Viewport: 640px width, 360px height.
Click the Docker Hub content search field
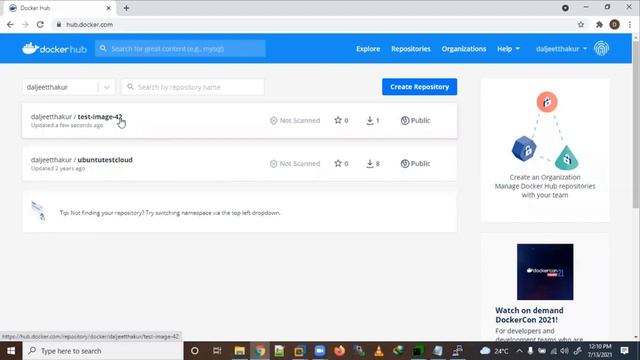(180, 49)
